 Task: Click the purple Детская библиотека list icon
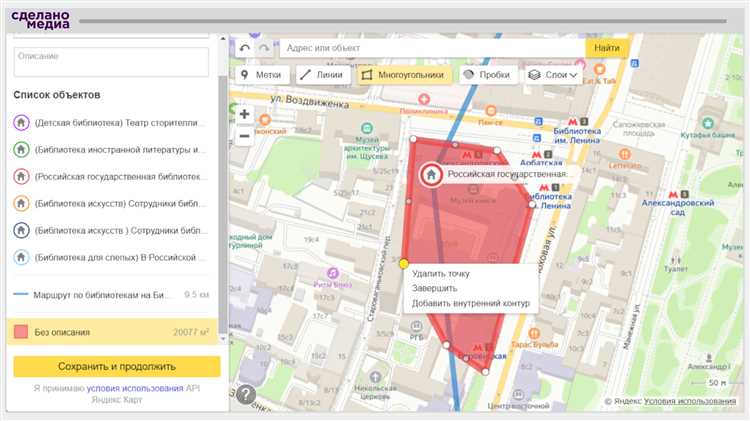click(x=21, y=123)
